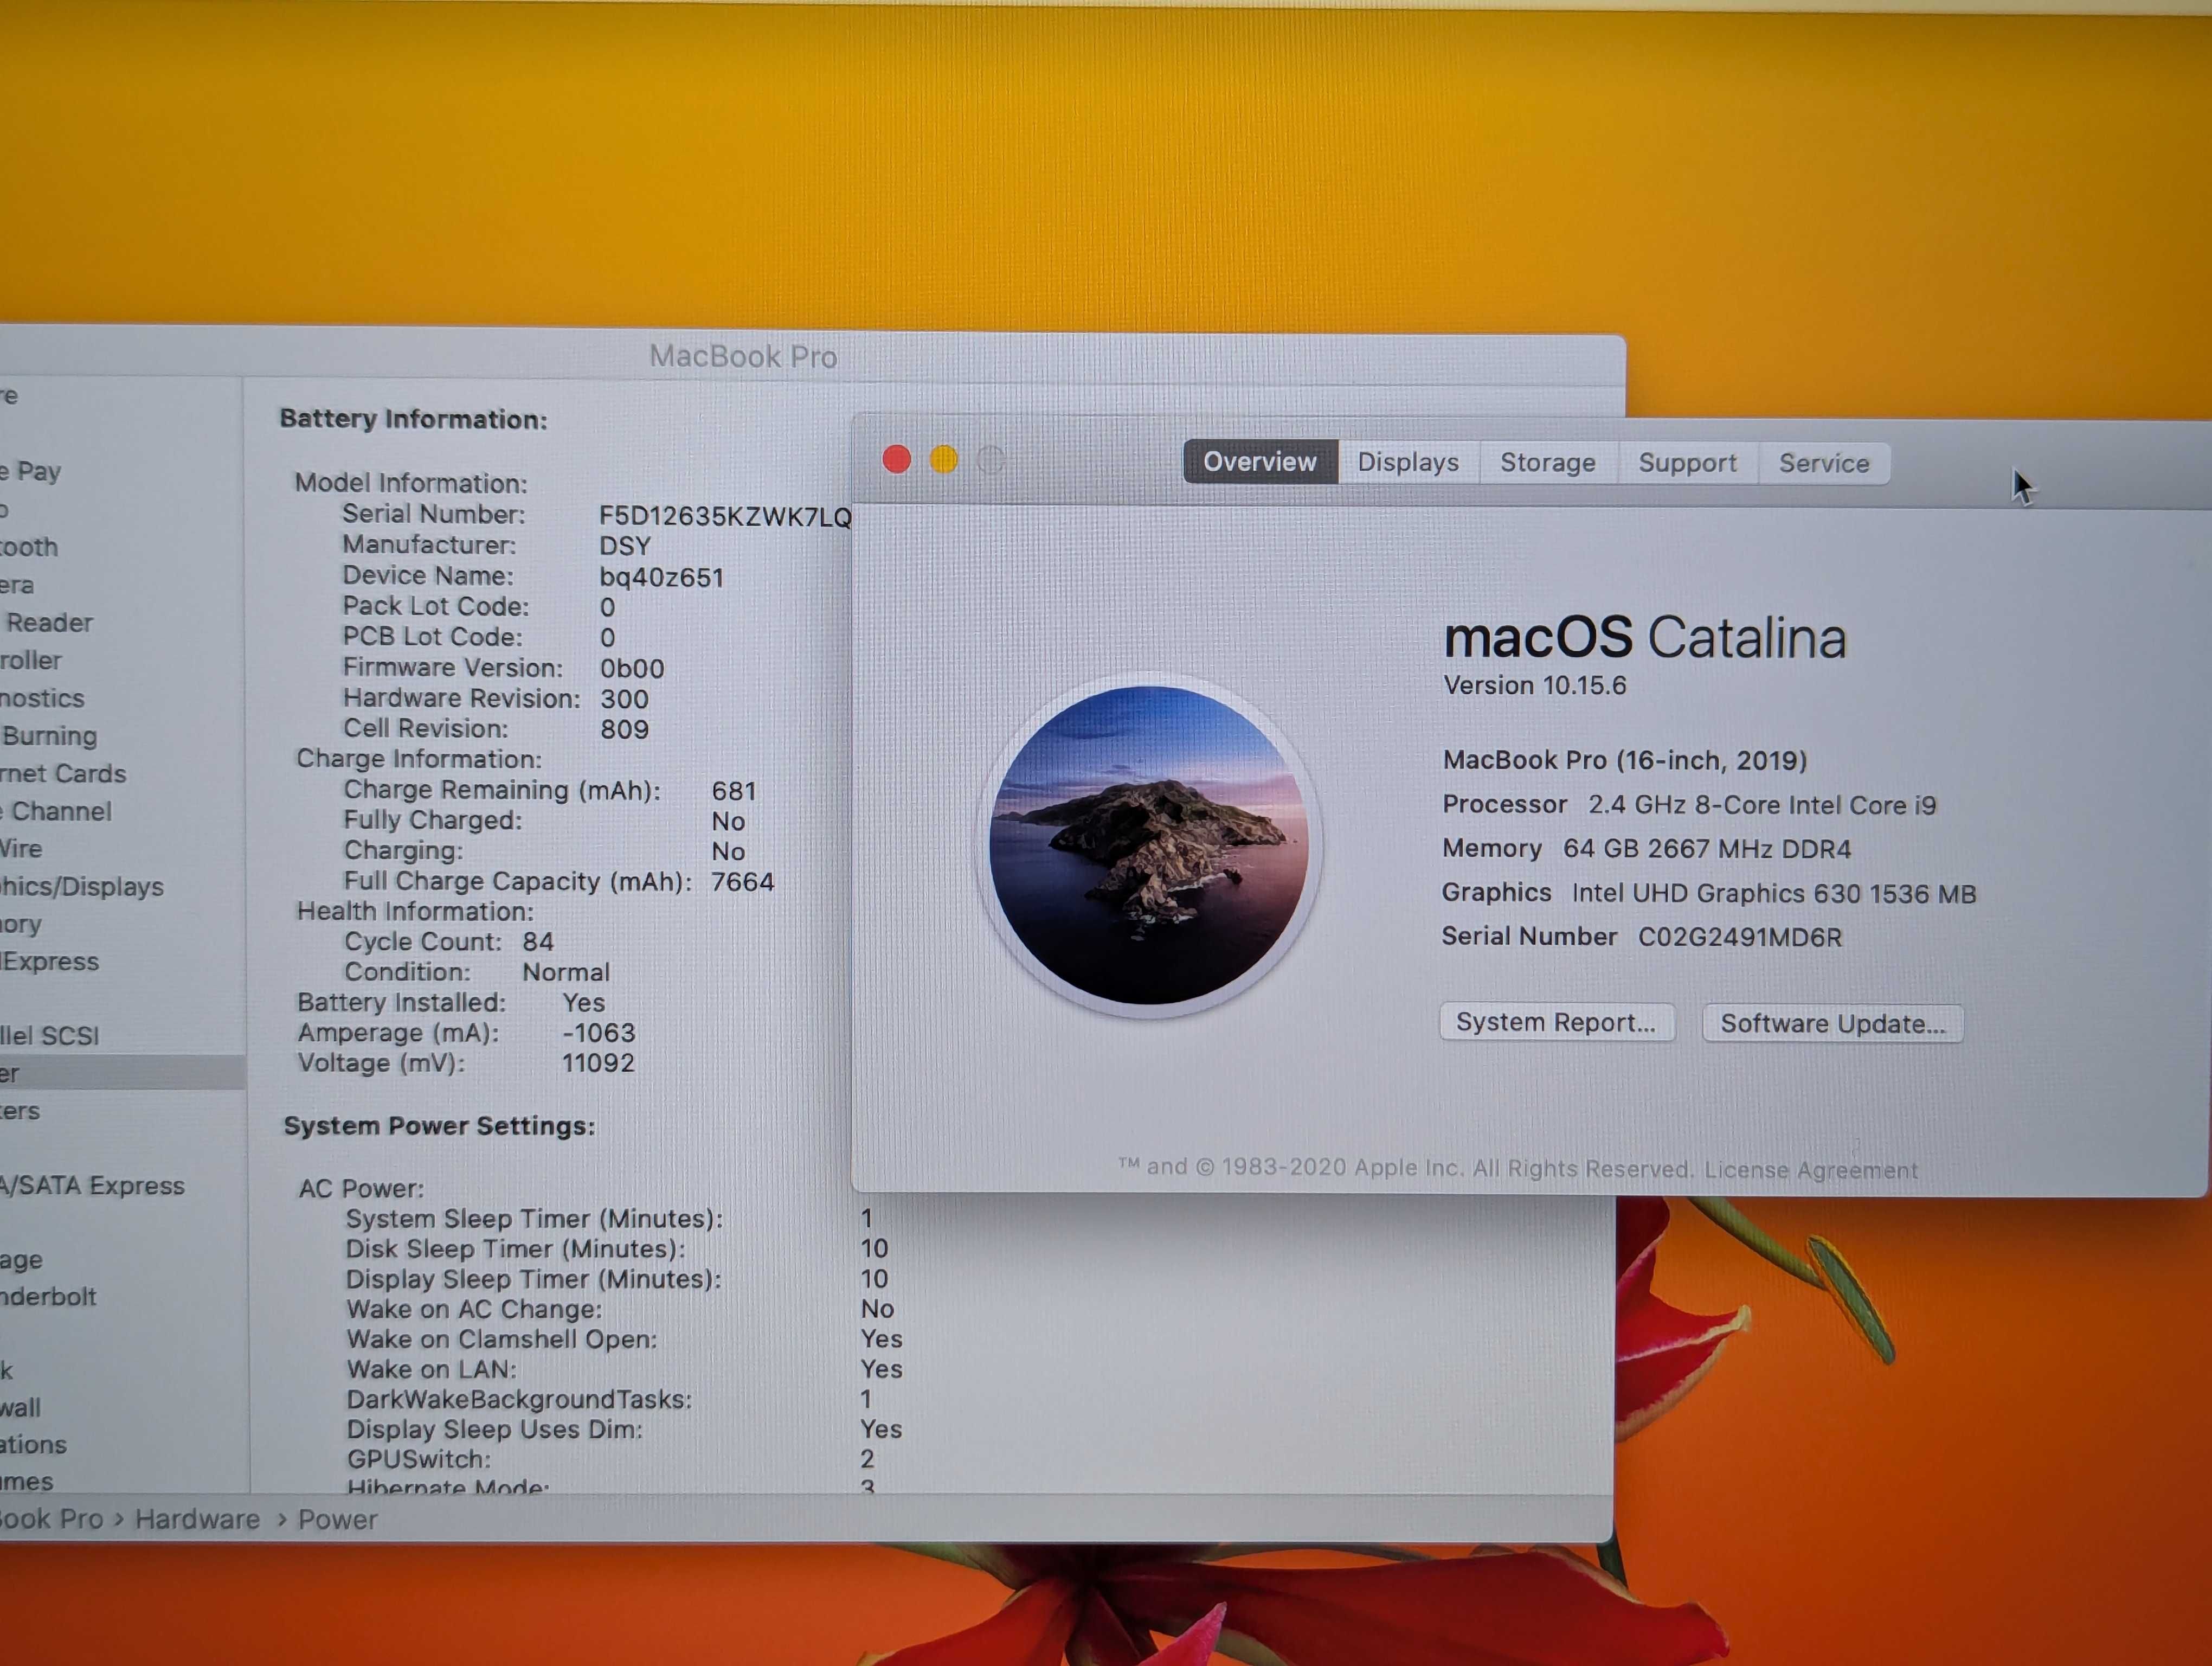Click the Cycle Count value 84
Screen dimensions: 2212x1666
pyautogui.click(x=538, y=942)
